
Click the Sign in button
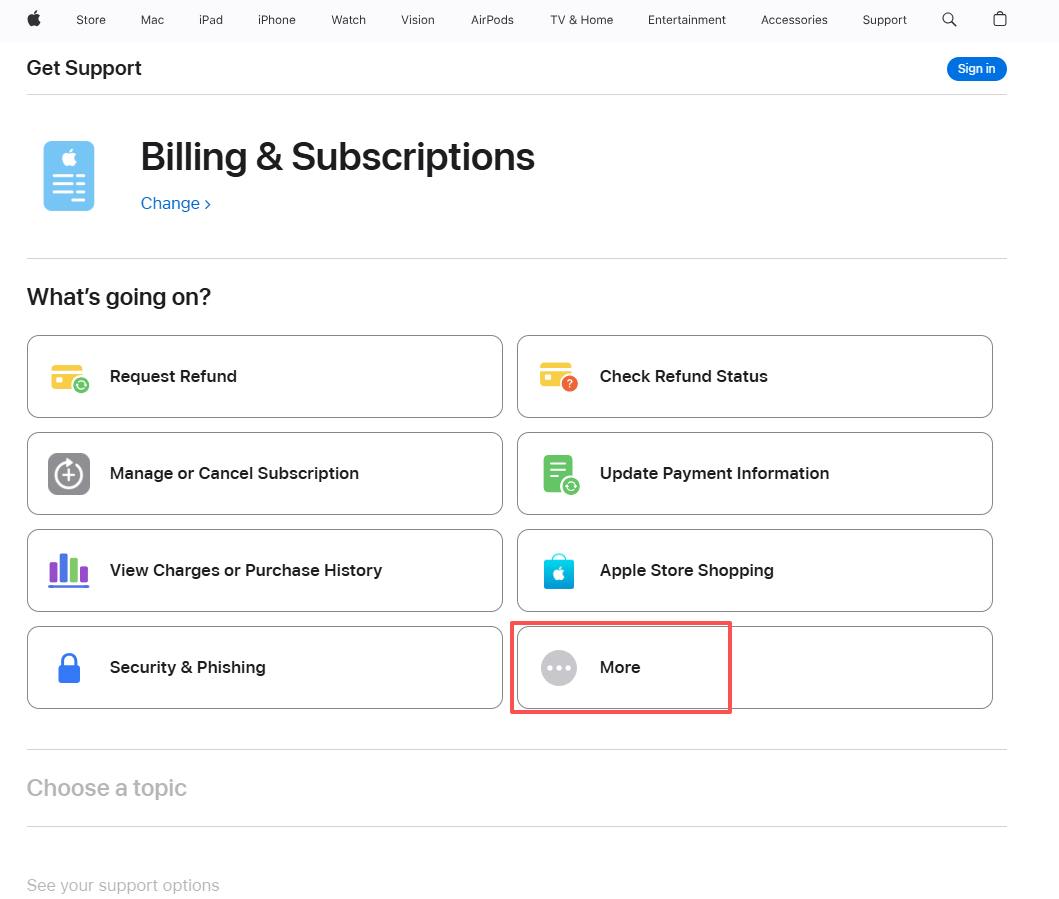tap(977, 69)
